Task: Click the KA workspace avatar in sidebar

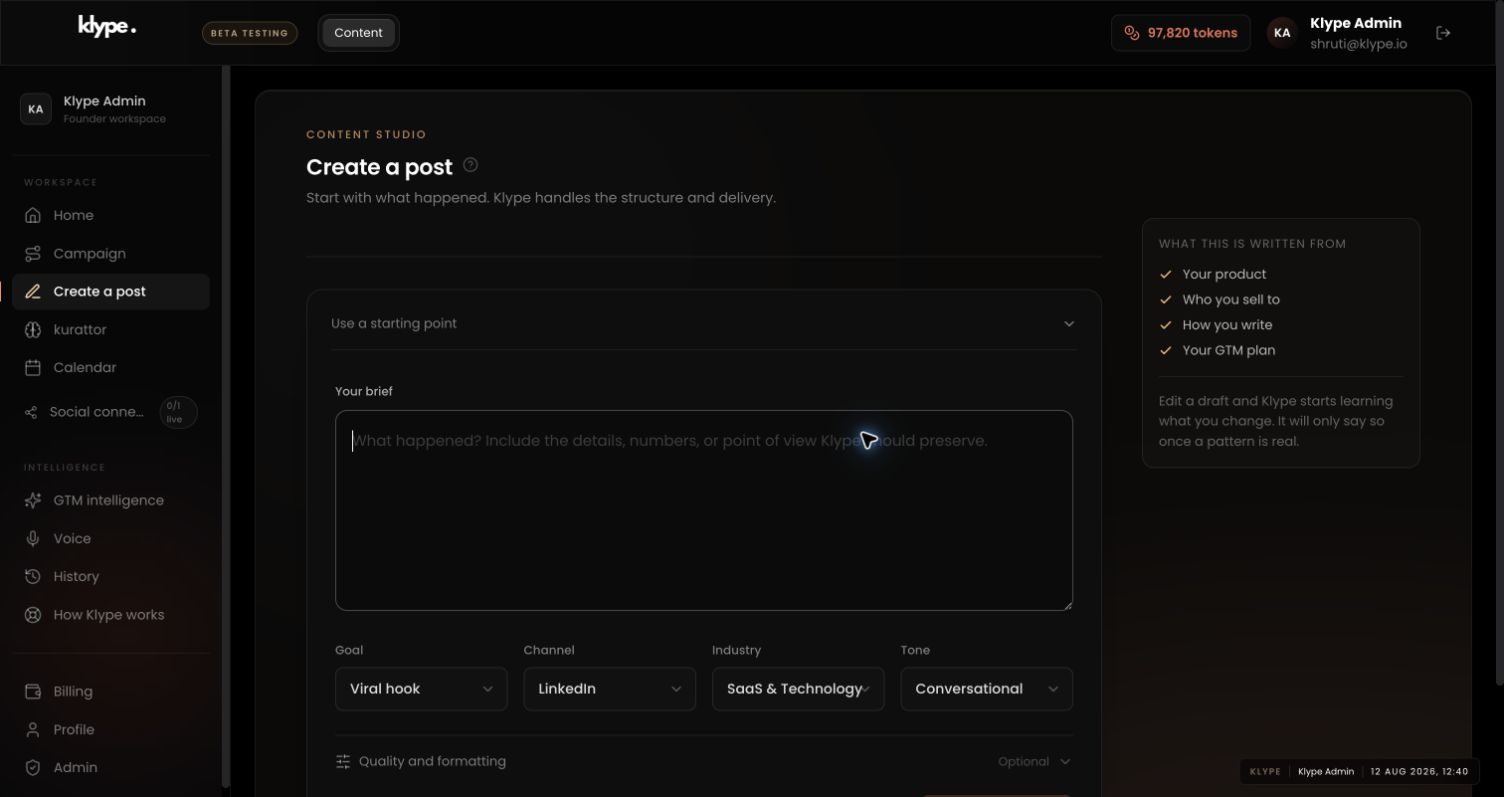Action: (x=36, y=109)
